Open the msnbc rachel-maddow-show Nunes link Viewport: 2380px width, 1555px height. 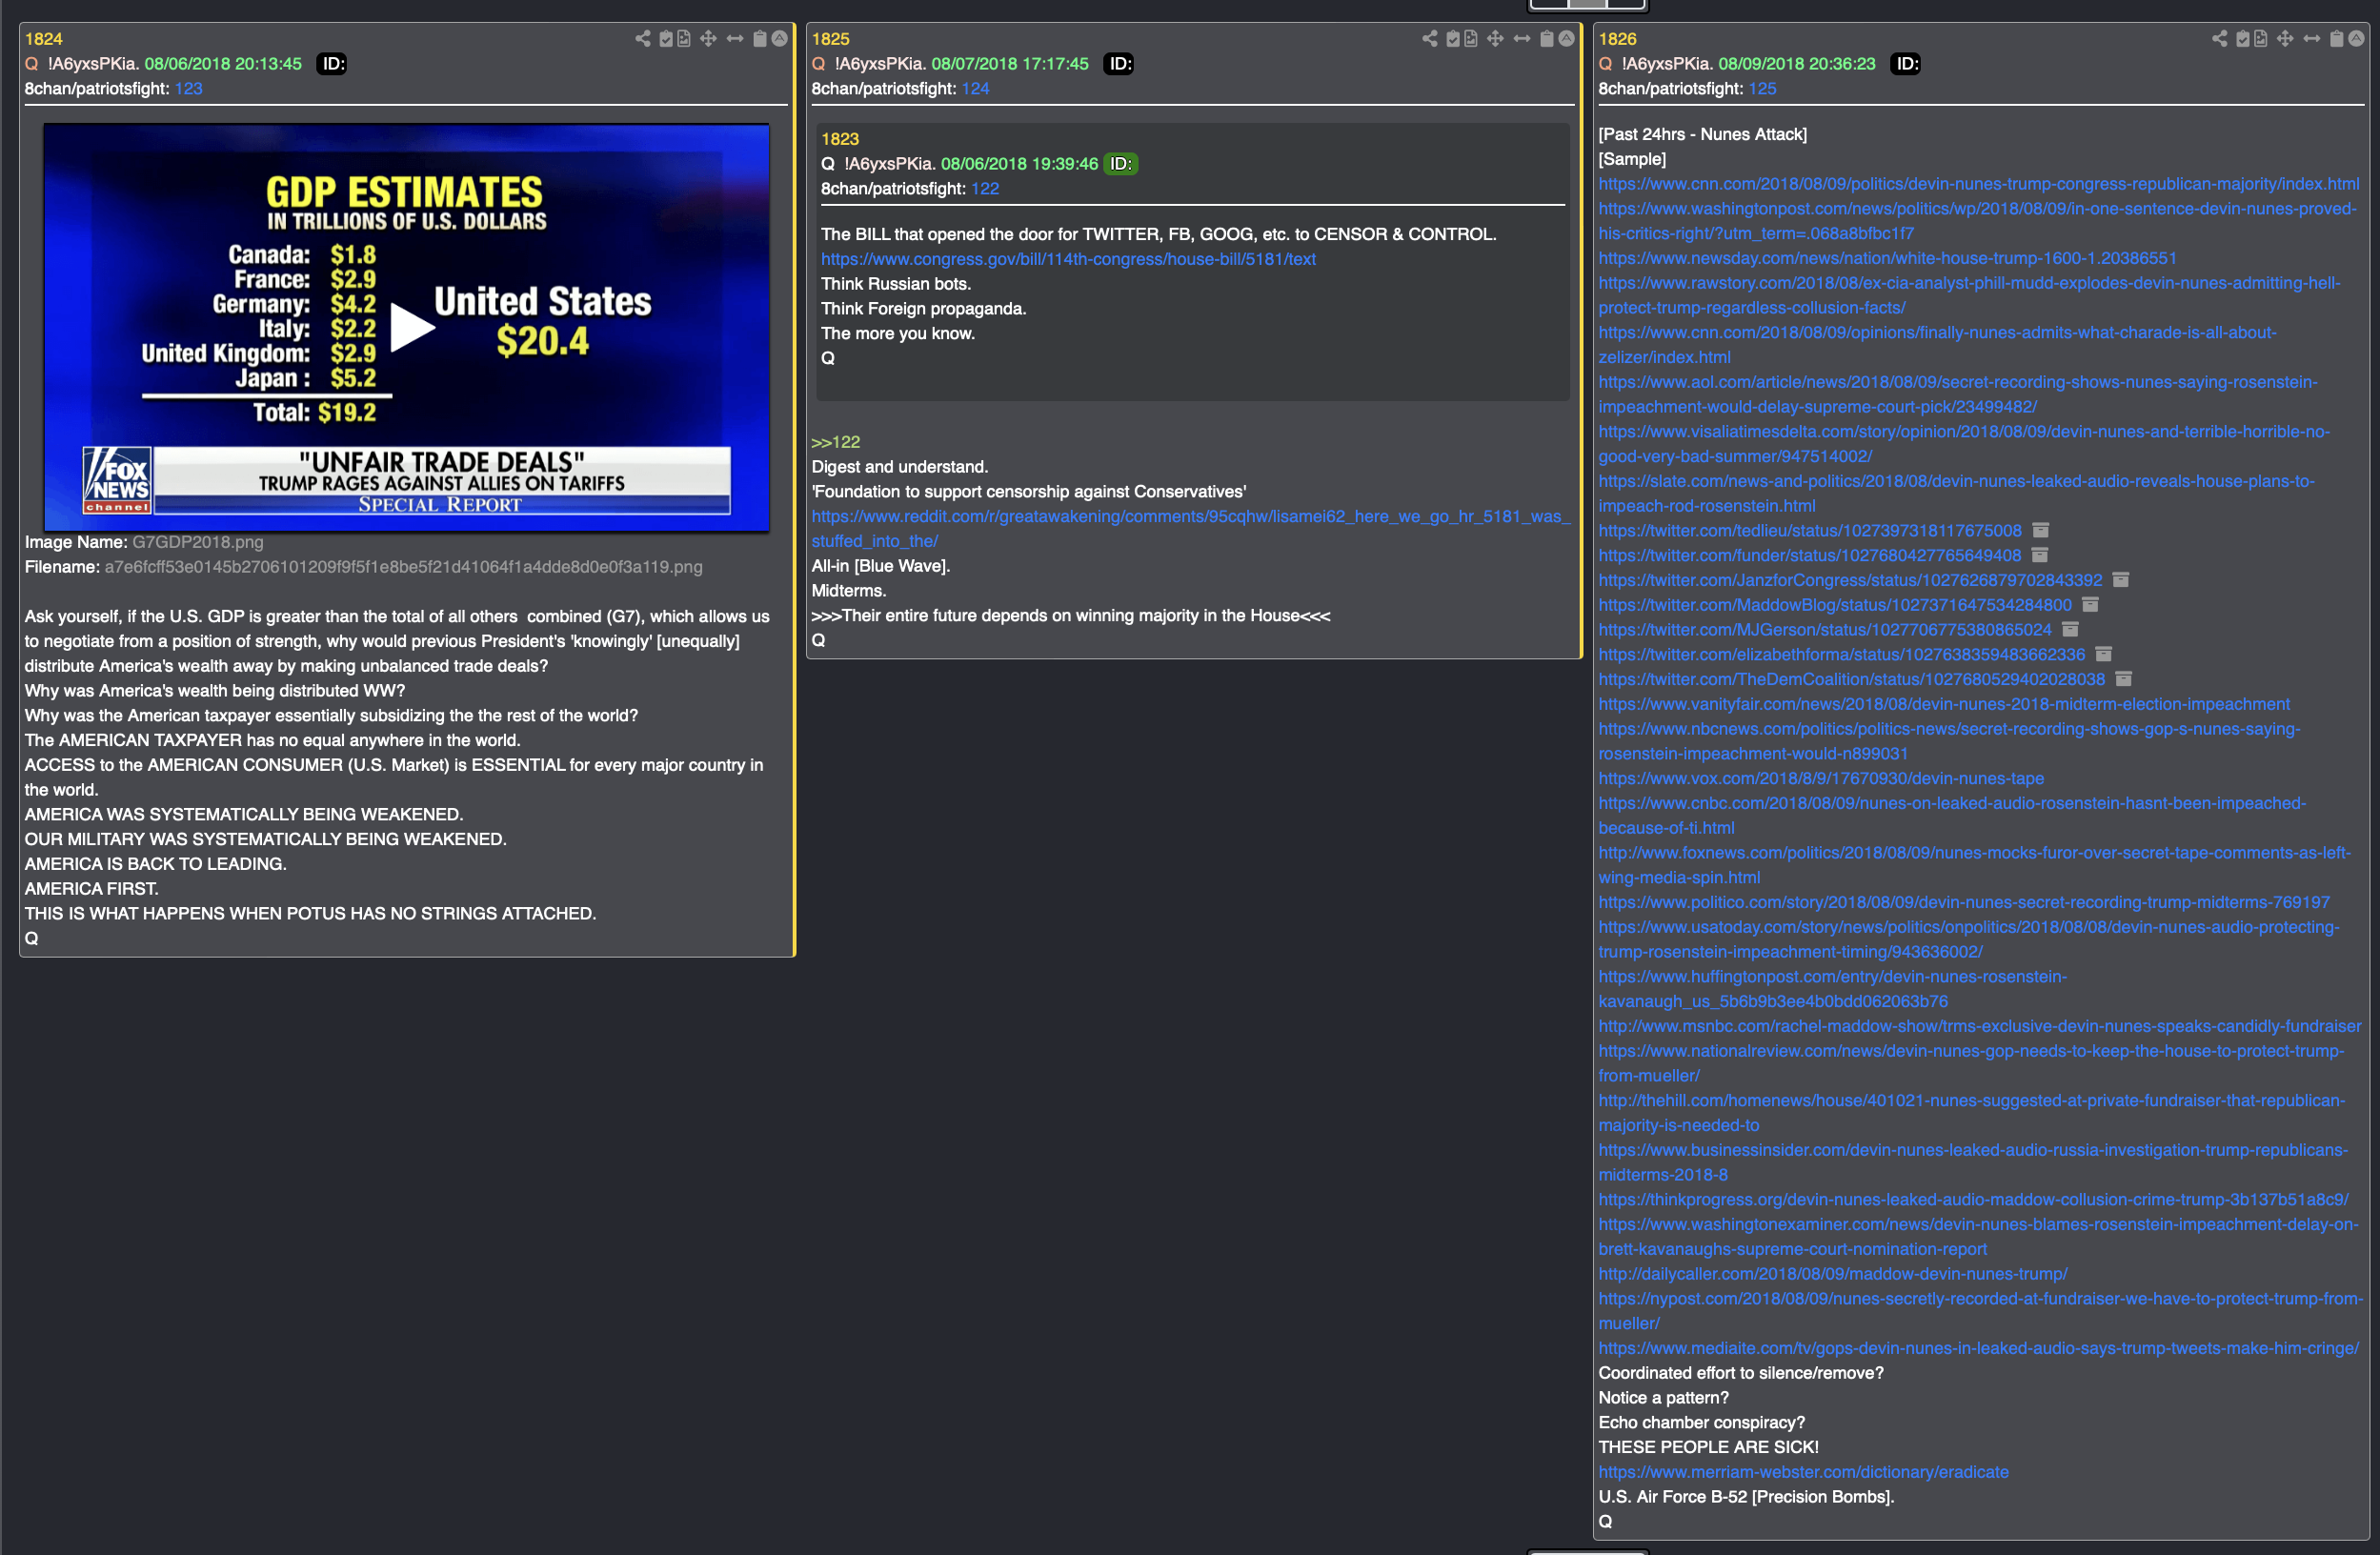coord(1979,1026)
